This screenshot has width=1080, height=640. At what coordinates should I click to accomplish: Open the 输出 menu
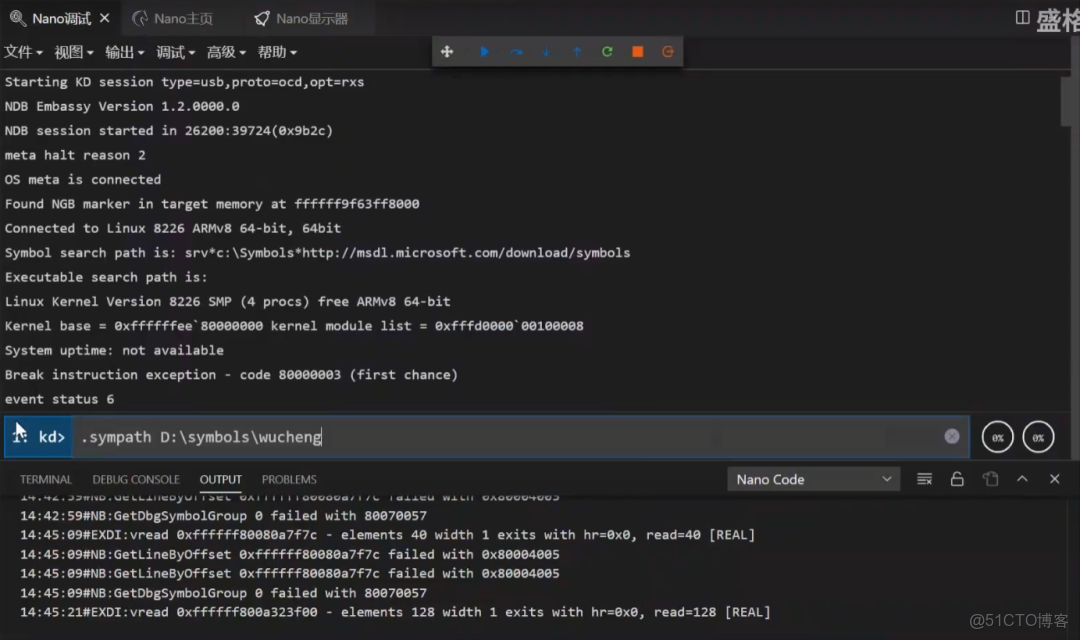click(x=125, y=52)
